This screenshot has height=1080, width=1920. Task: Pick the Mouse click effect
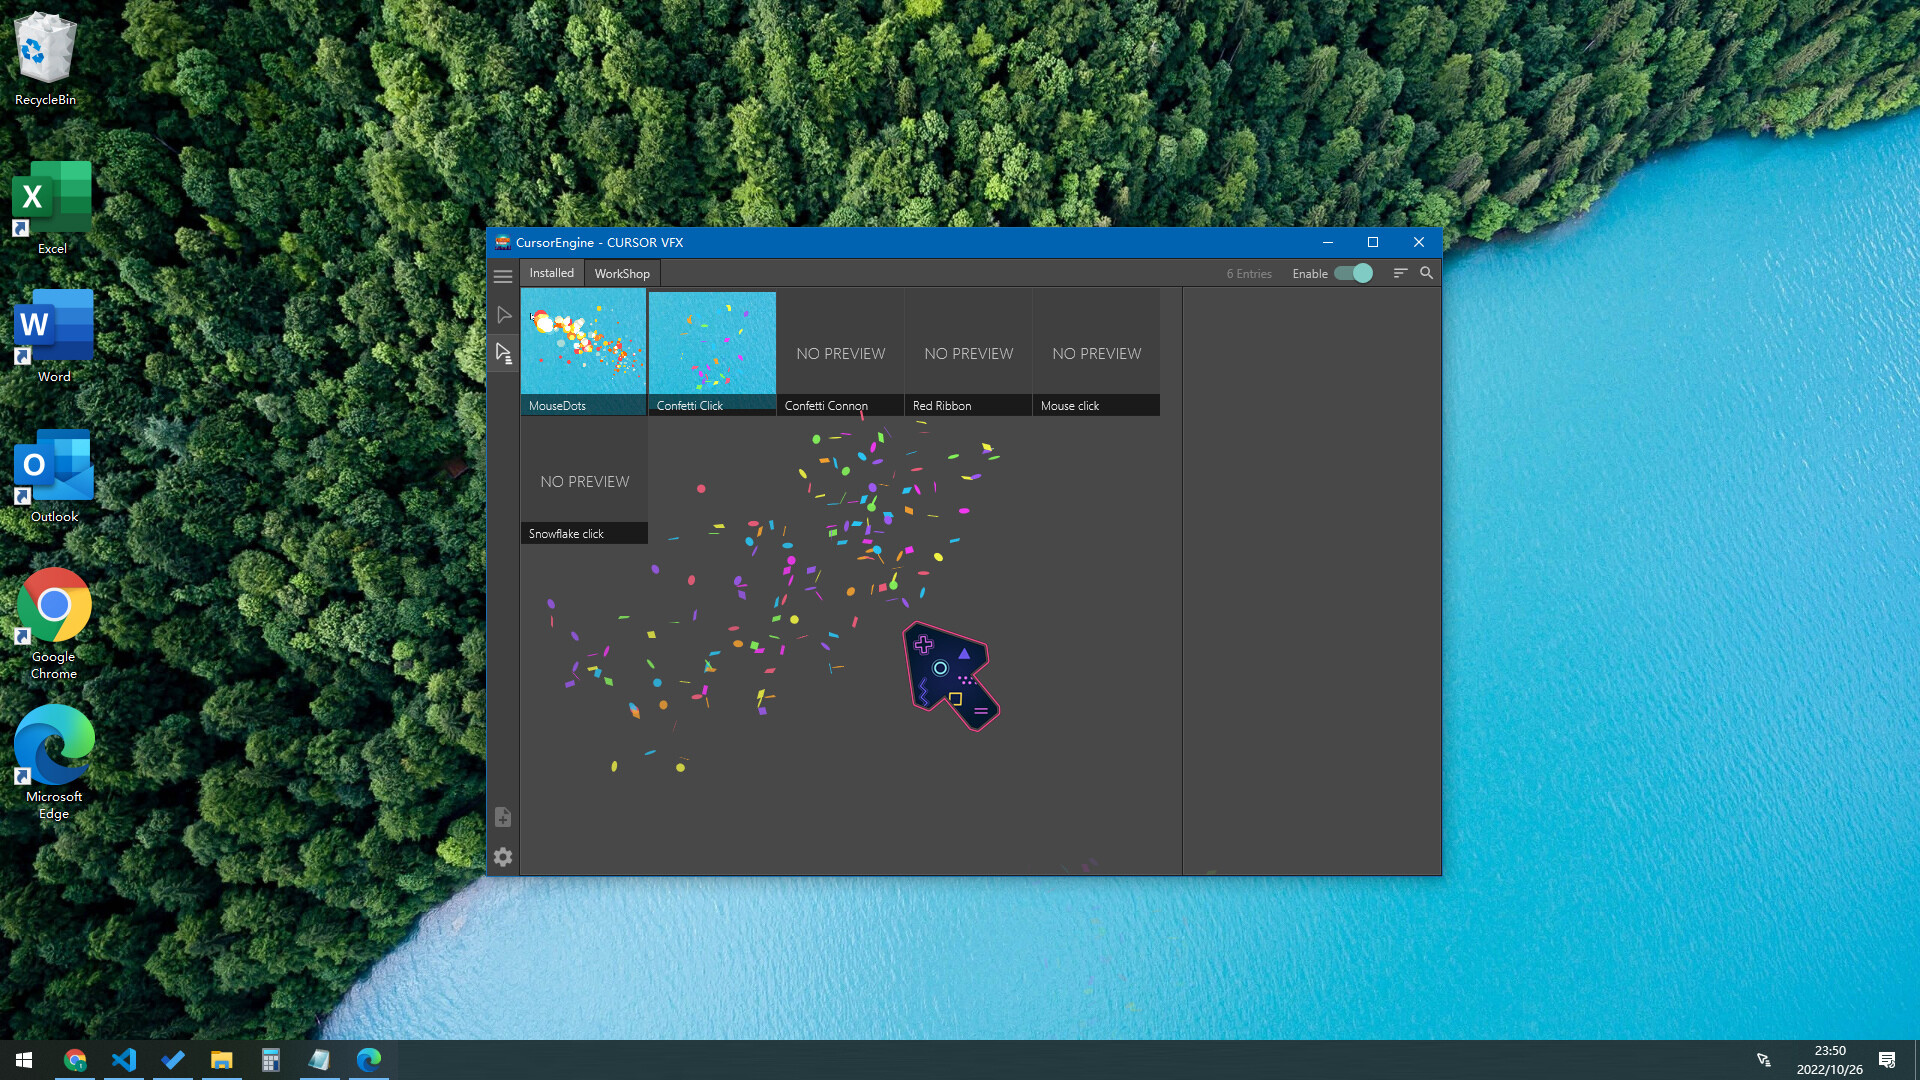point(1096,353)
